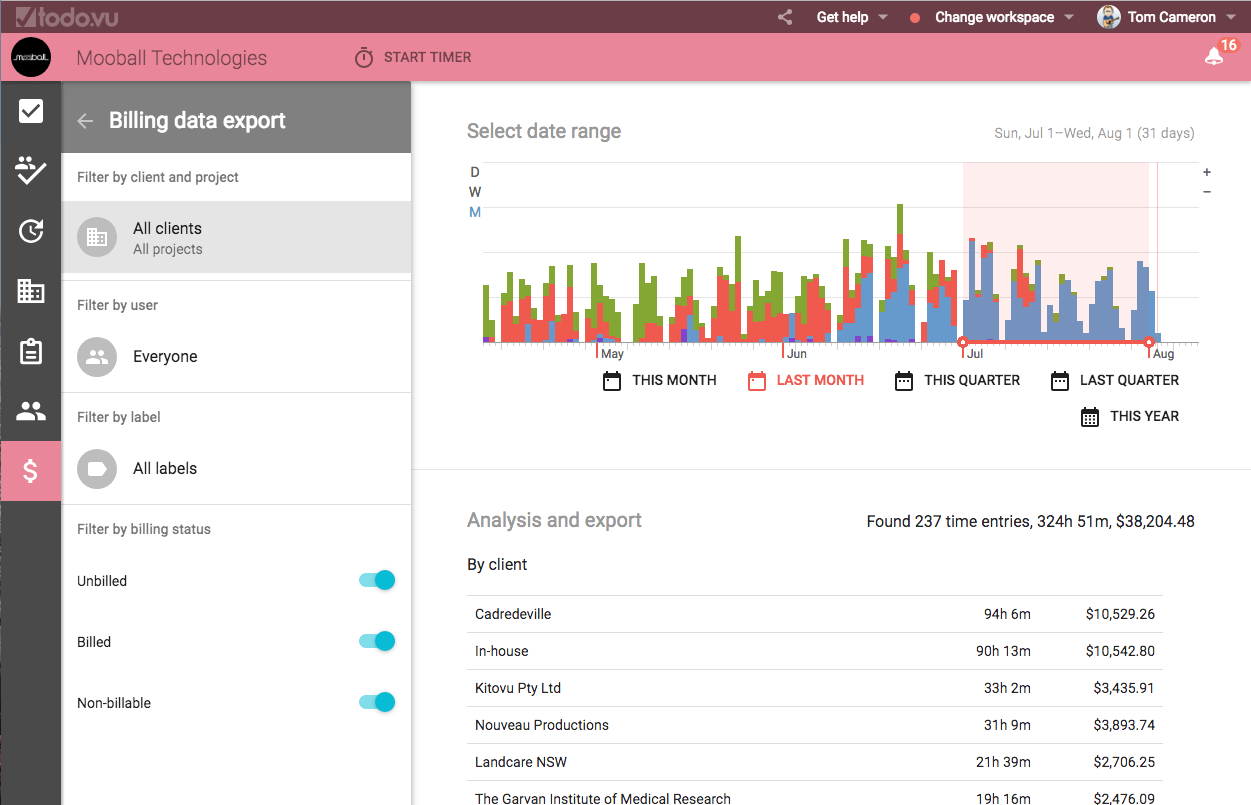Click the Jun marker on the timeline
Image resolution: width=1251 pixels, height=805 pixels.
tap(796, 354)
